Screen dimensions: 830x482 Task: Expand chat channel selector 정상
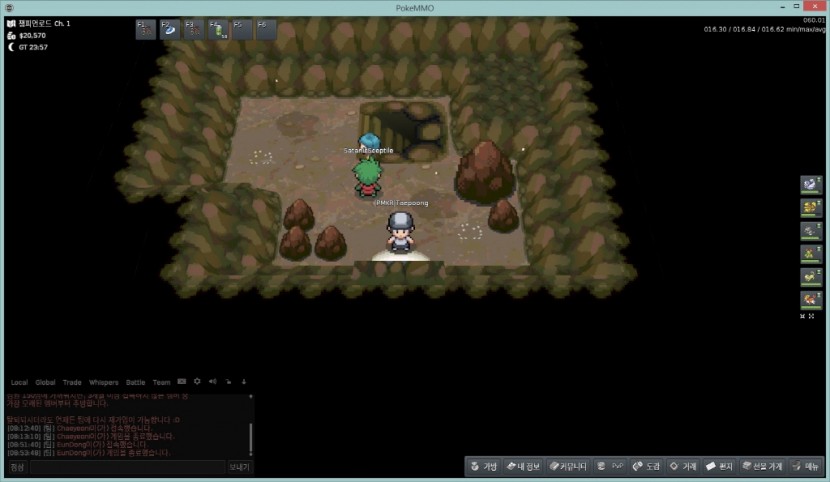point(17,467)
